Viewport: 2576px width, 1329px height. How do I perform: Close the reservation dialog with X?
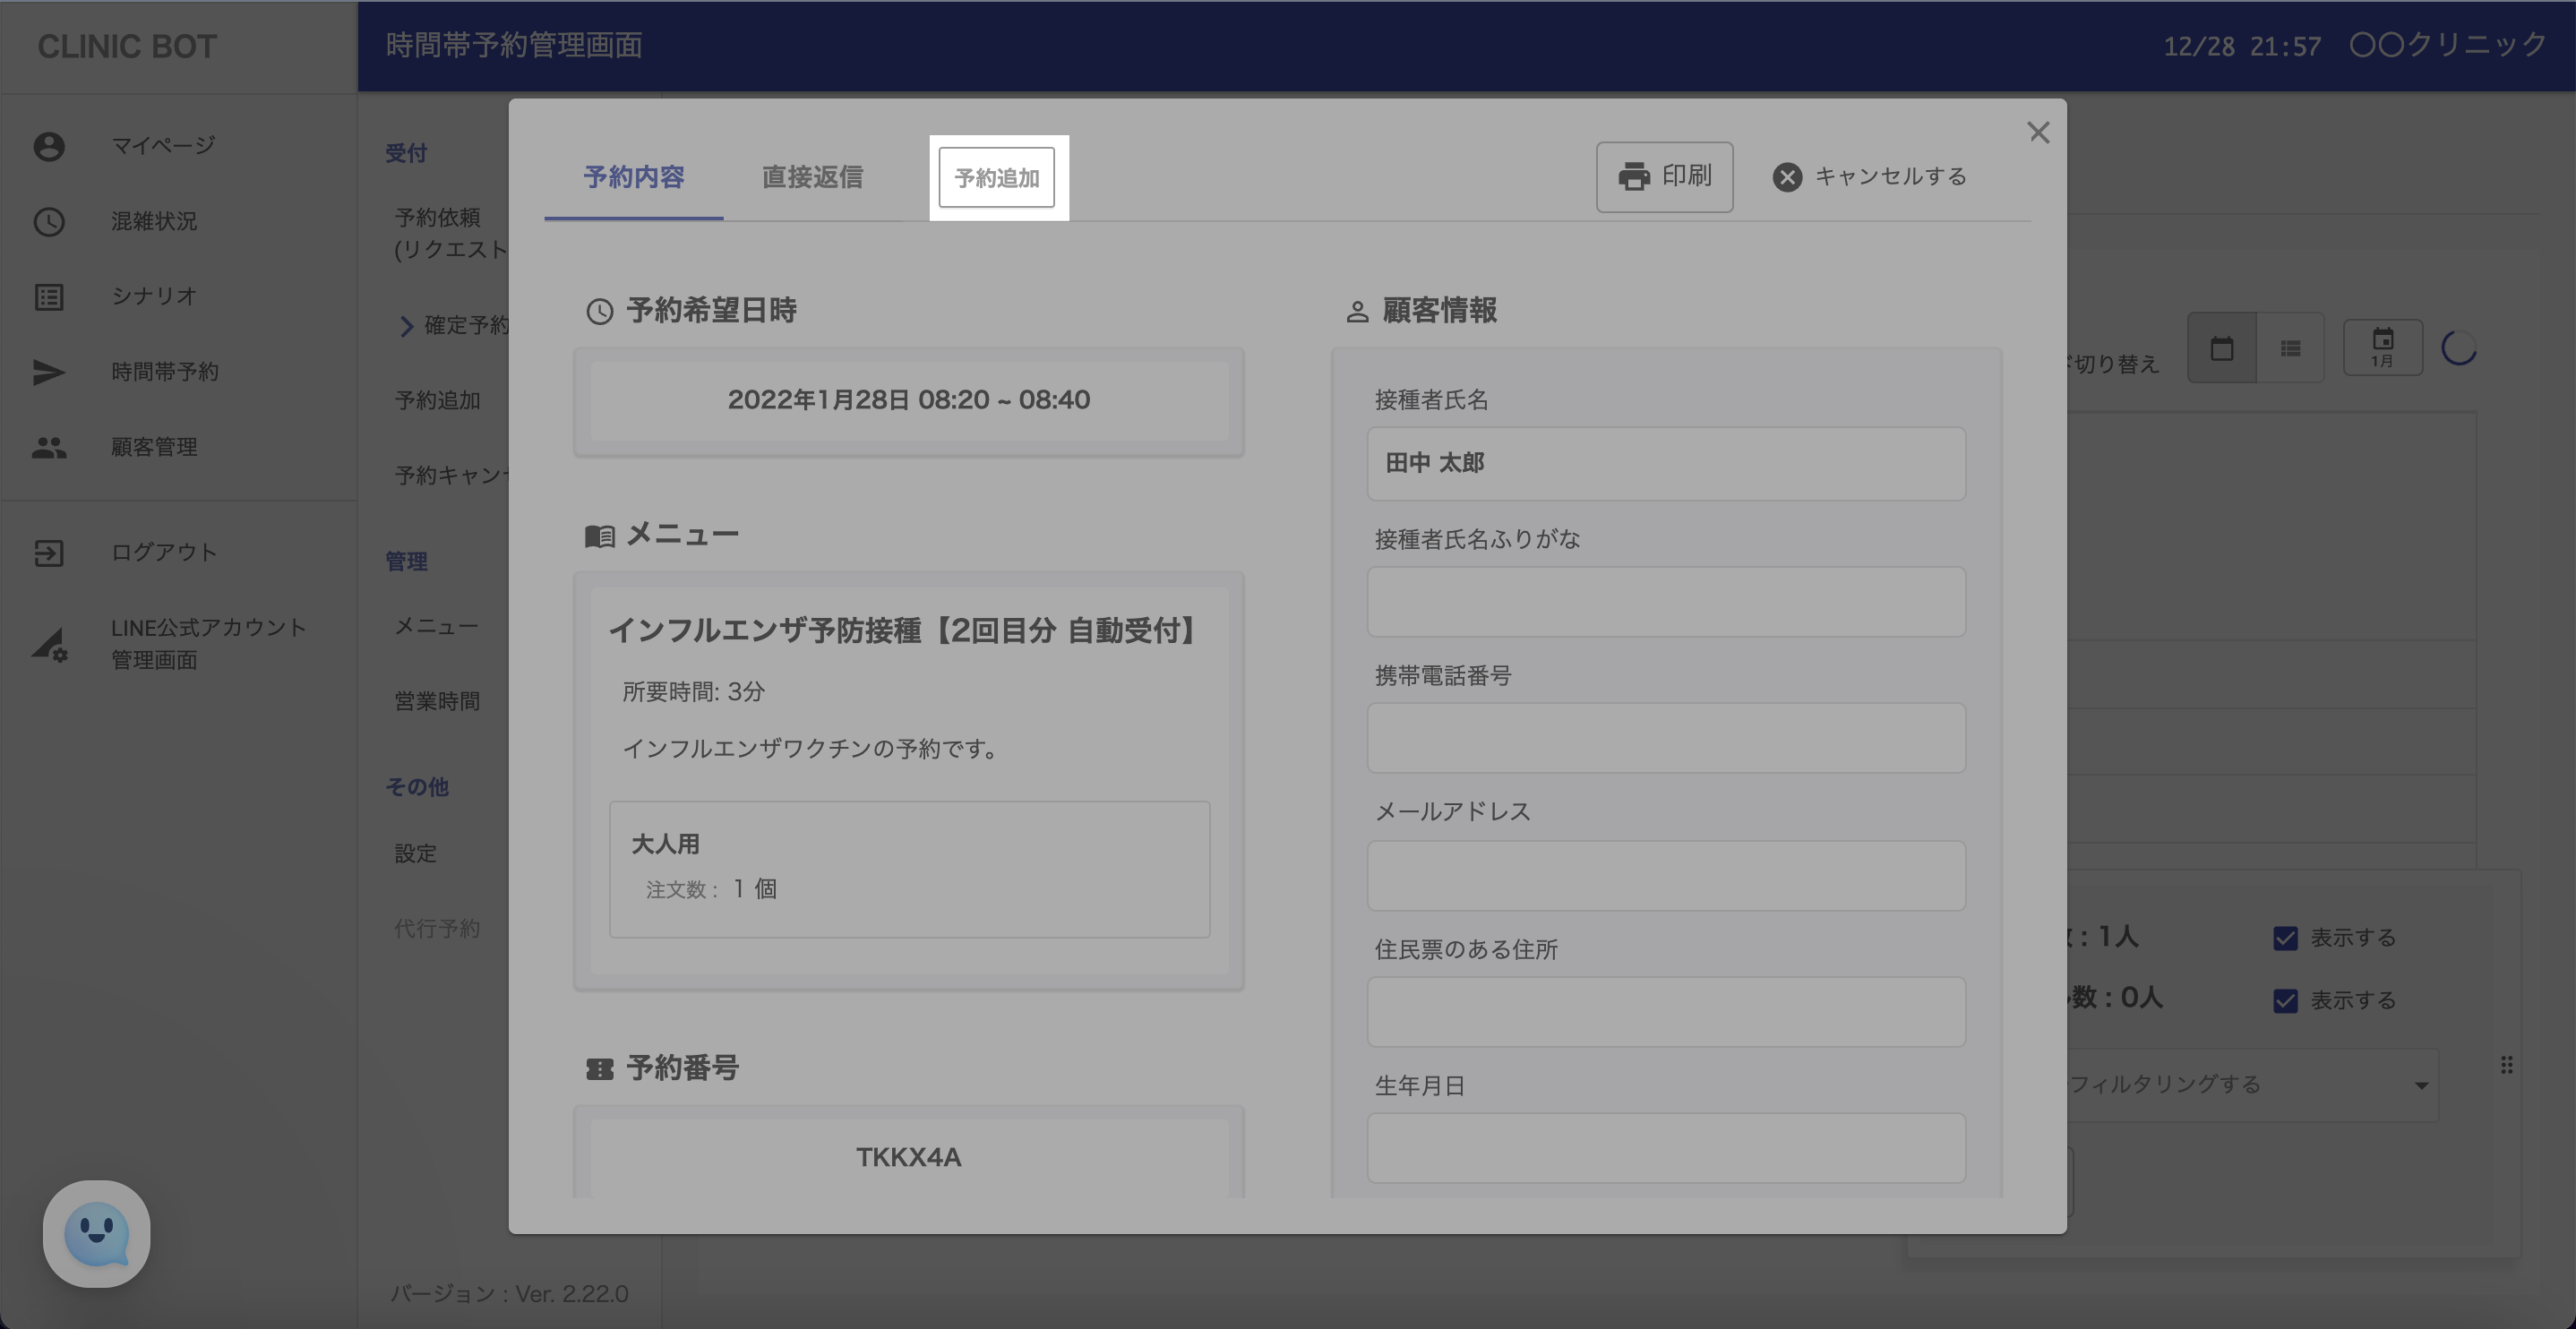click(2038, 132)
